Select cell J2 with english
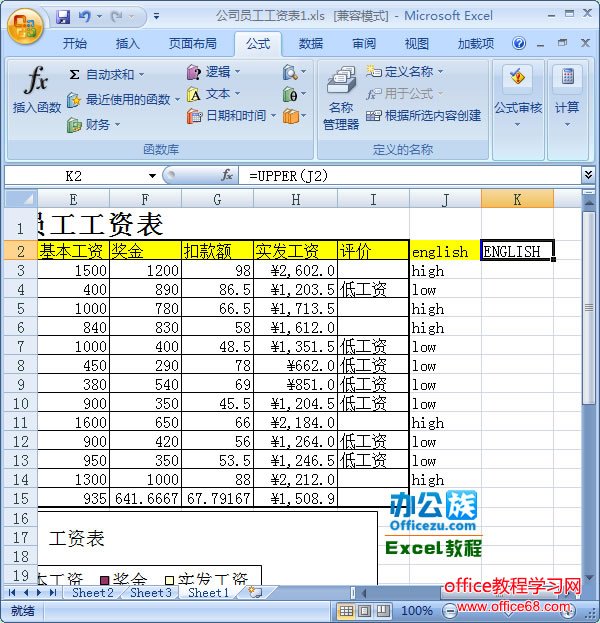 pos(445,251)
